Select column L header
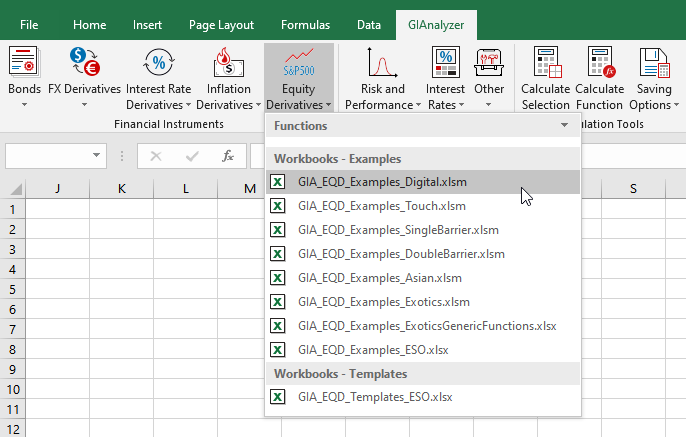 (x=186, y=189)
